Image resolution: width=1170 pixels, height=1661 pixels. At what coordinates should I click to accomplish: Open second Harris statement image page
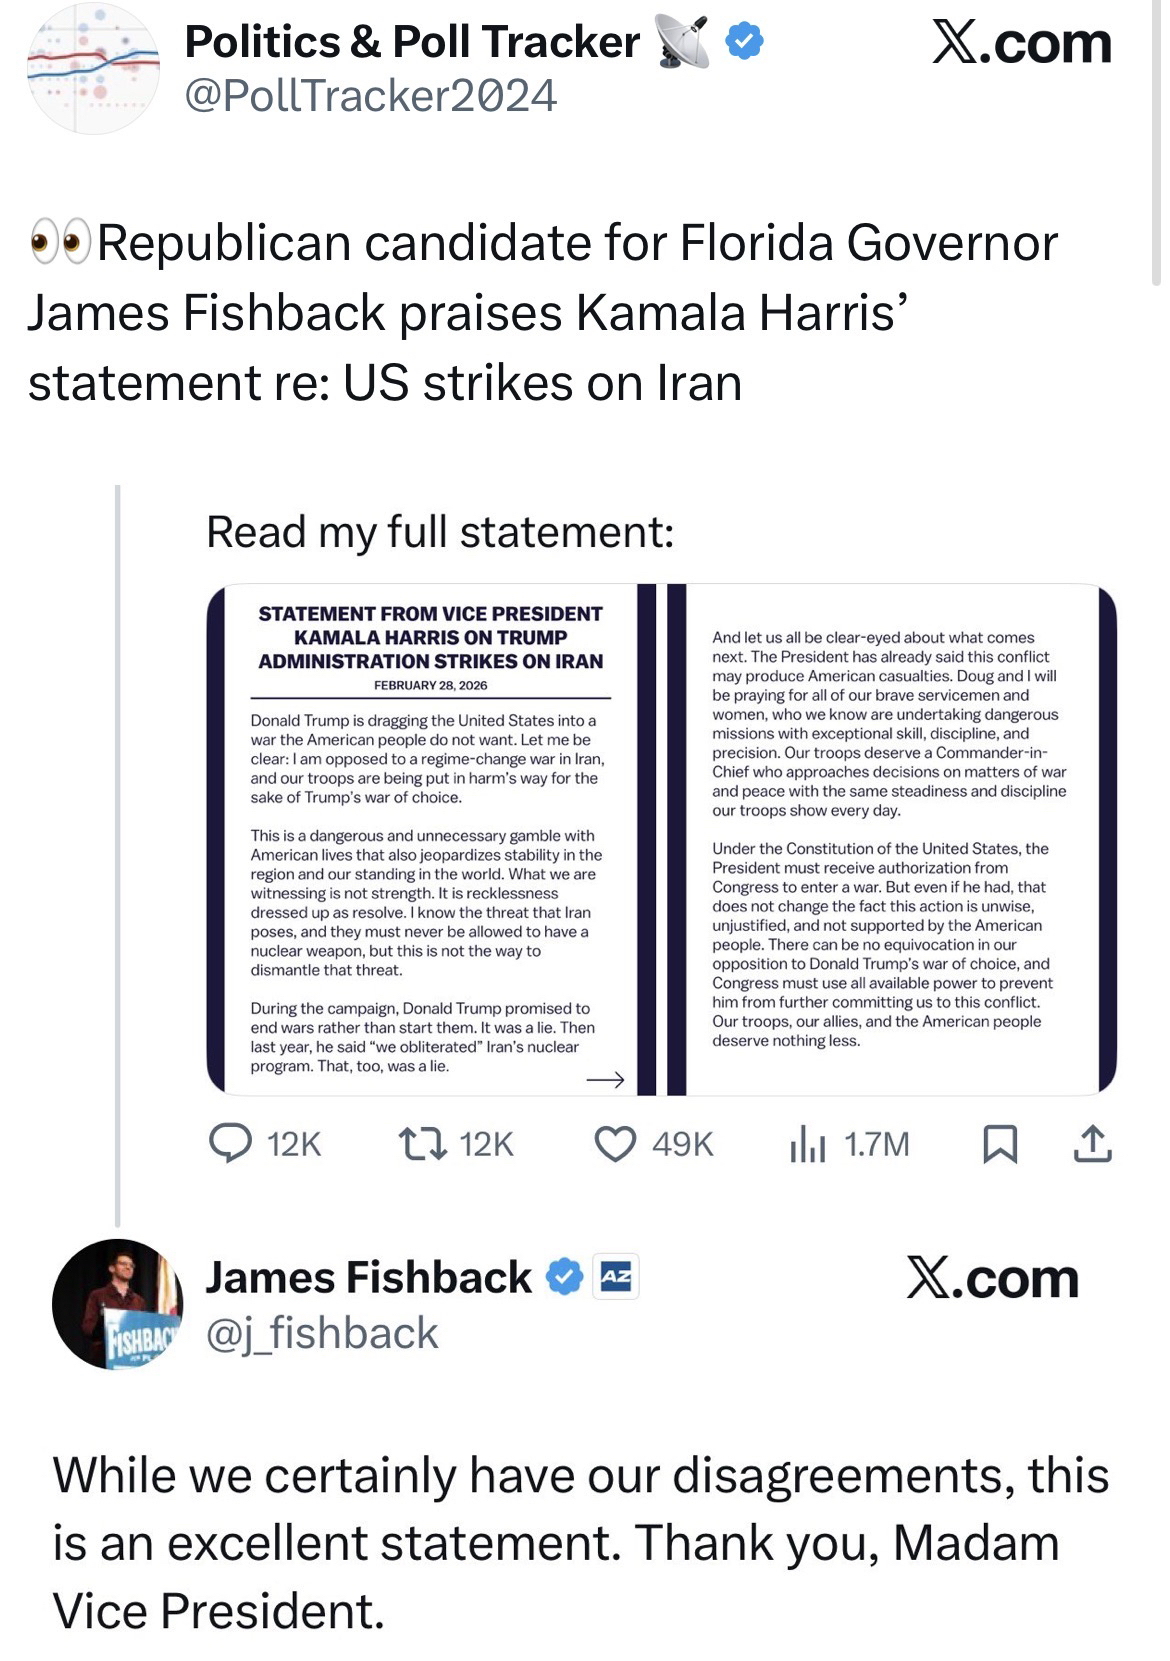890,838
